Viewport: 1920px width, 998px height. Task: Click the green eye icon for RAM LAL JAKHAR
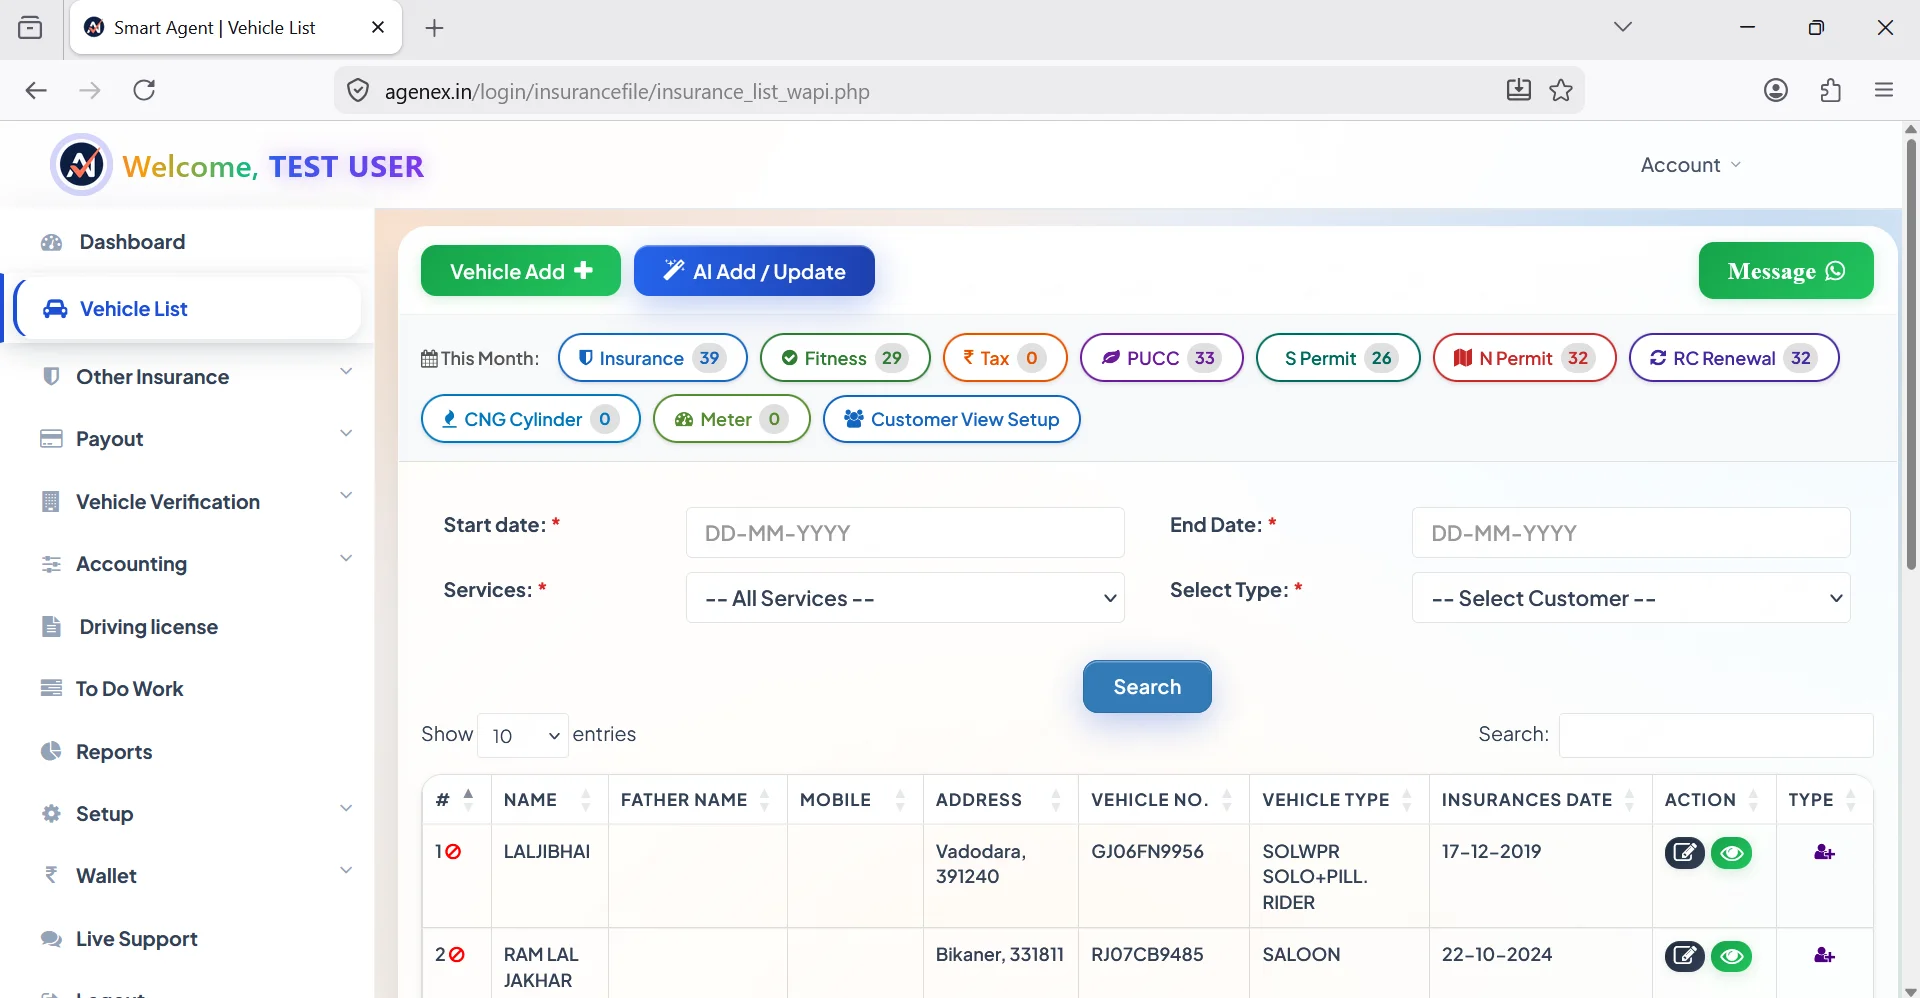pos(1732,956)
